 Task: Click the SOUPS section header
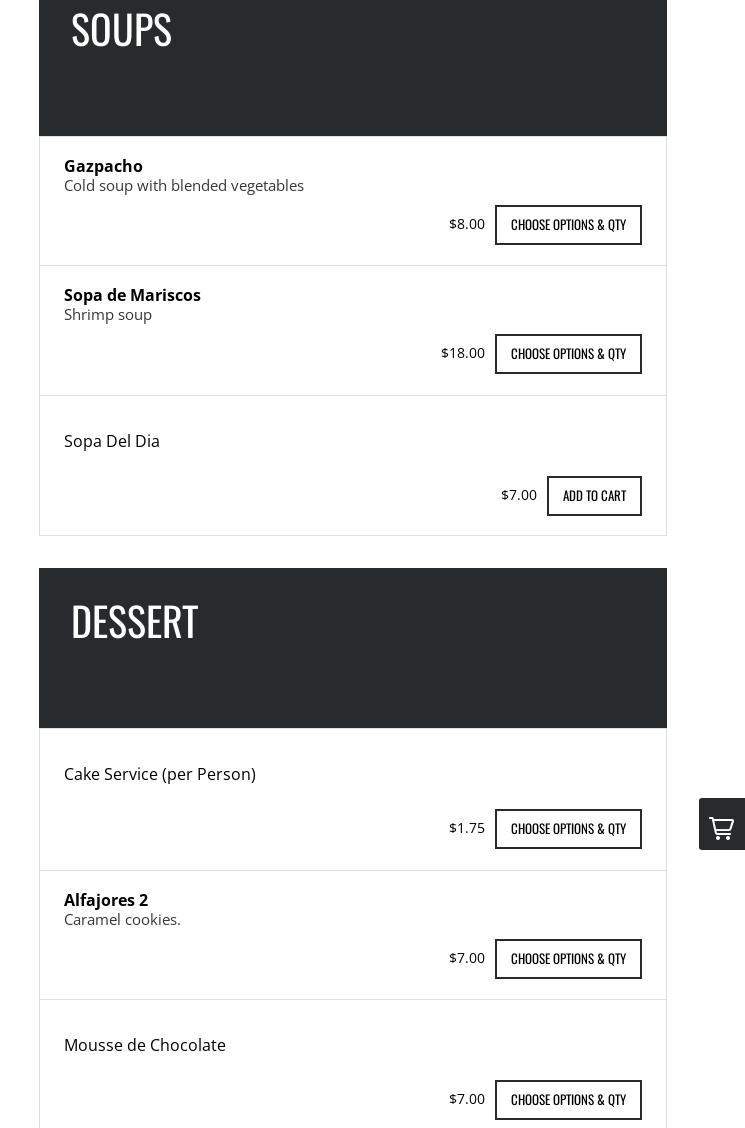point(121,30)
